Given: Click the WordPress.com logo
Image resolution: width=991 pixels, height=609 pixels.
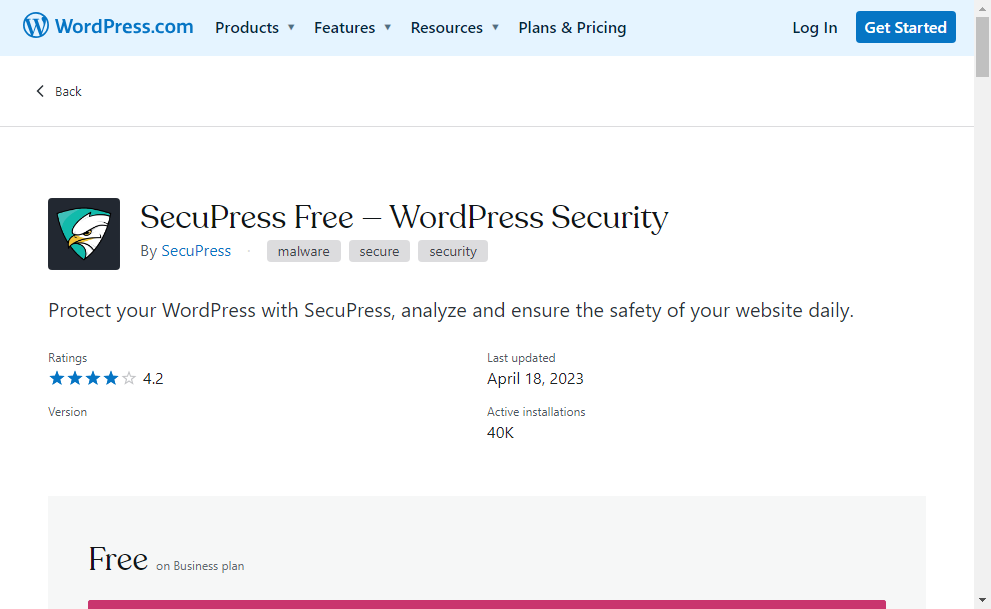Looking at the screenshot, I should coord(108,27).
